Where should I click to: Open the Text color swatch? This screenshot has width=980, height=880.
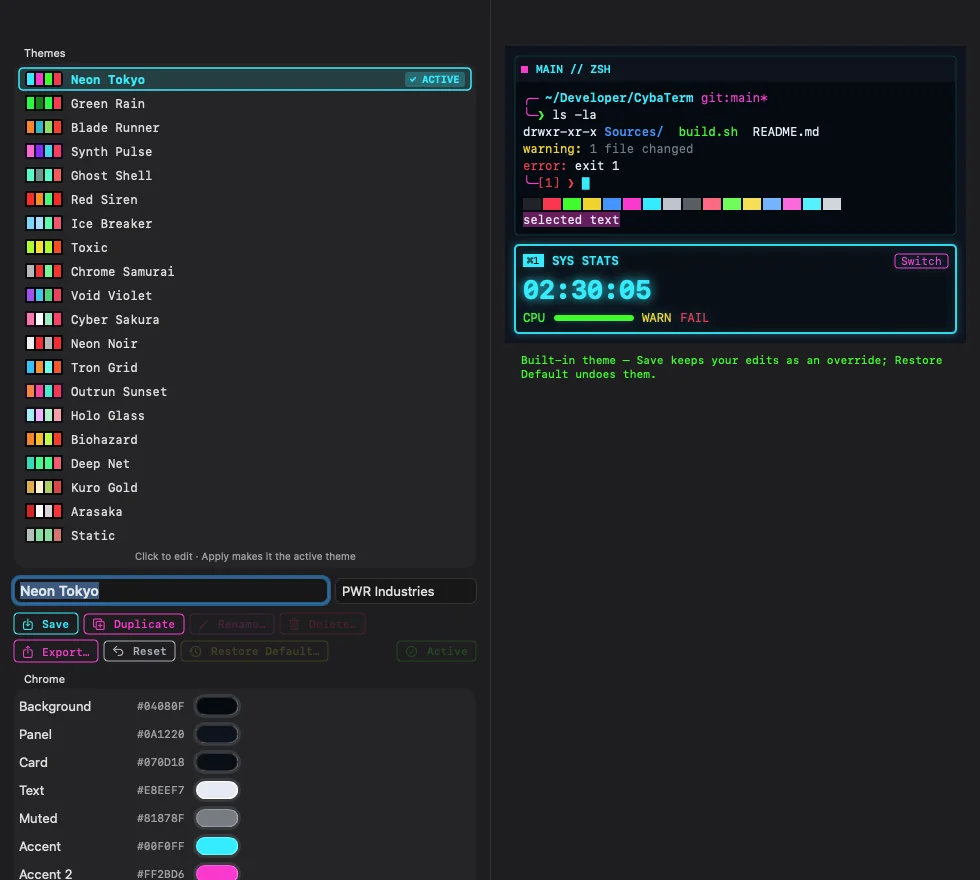pyautogui.click(x=217, y=790)
